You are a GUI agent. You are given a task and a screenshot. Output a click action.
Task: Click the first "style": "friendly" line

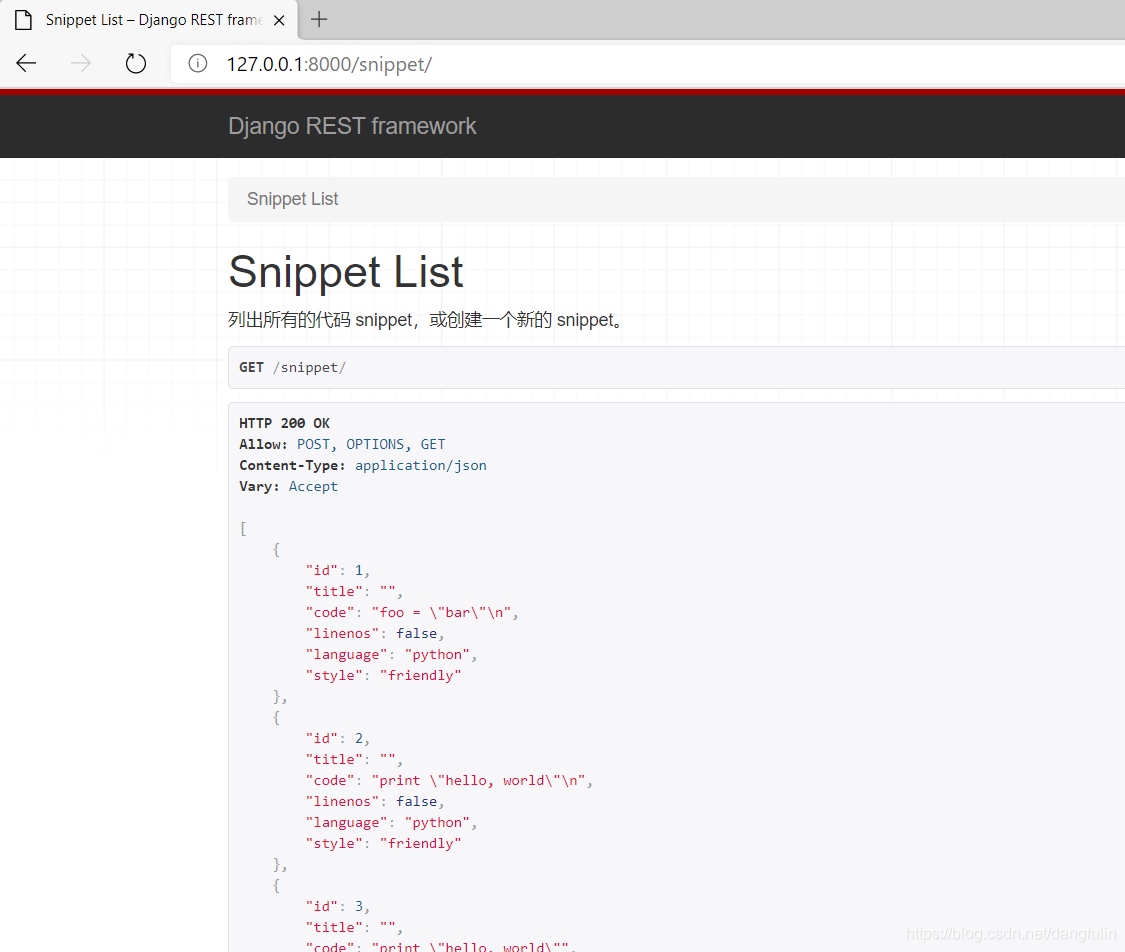pos(384,675)
